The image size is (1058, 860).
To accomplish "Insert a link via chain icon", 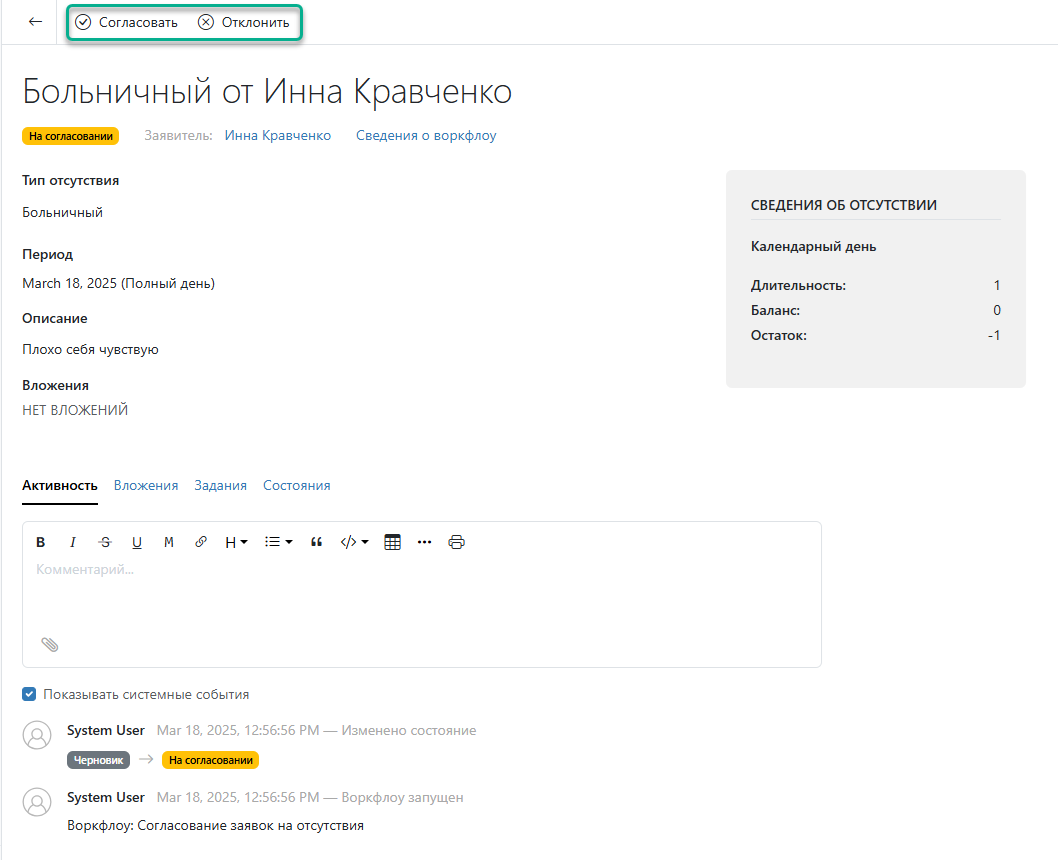I will 200,542.
